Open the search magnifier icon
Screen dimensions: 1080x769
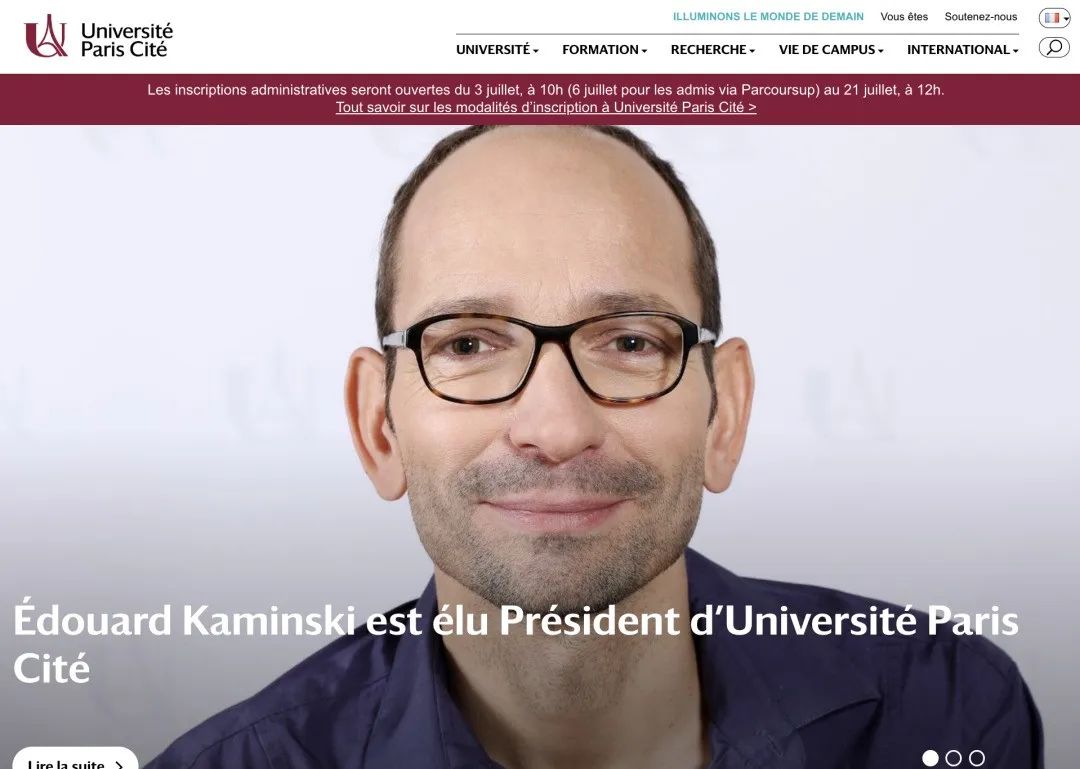tap(1054, 47)
